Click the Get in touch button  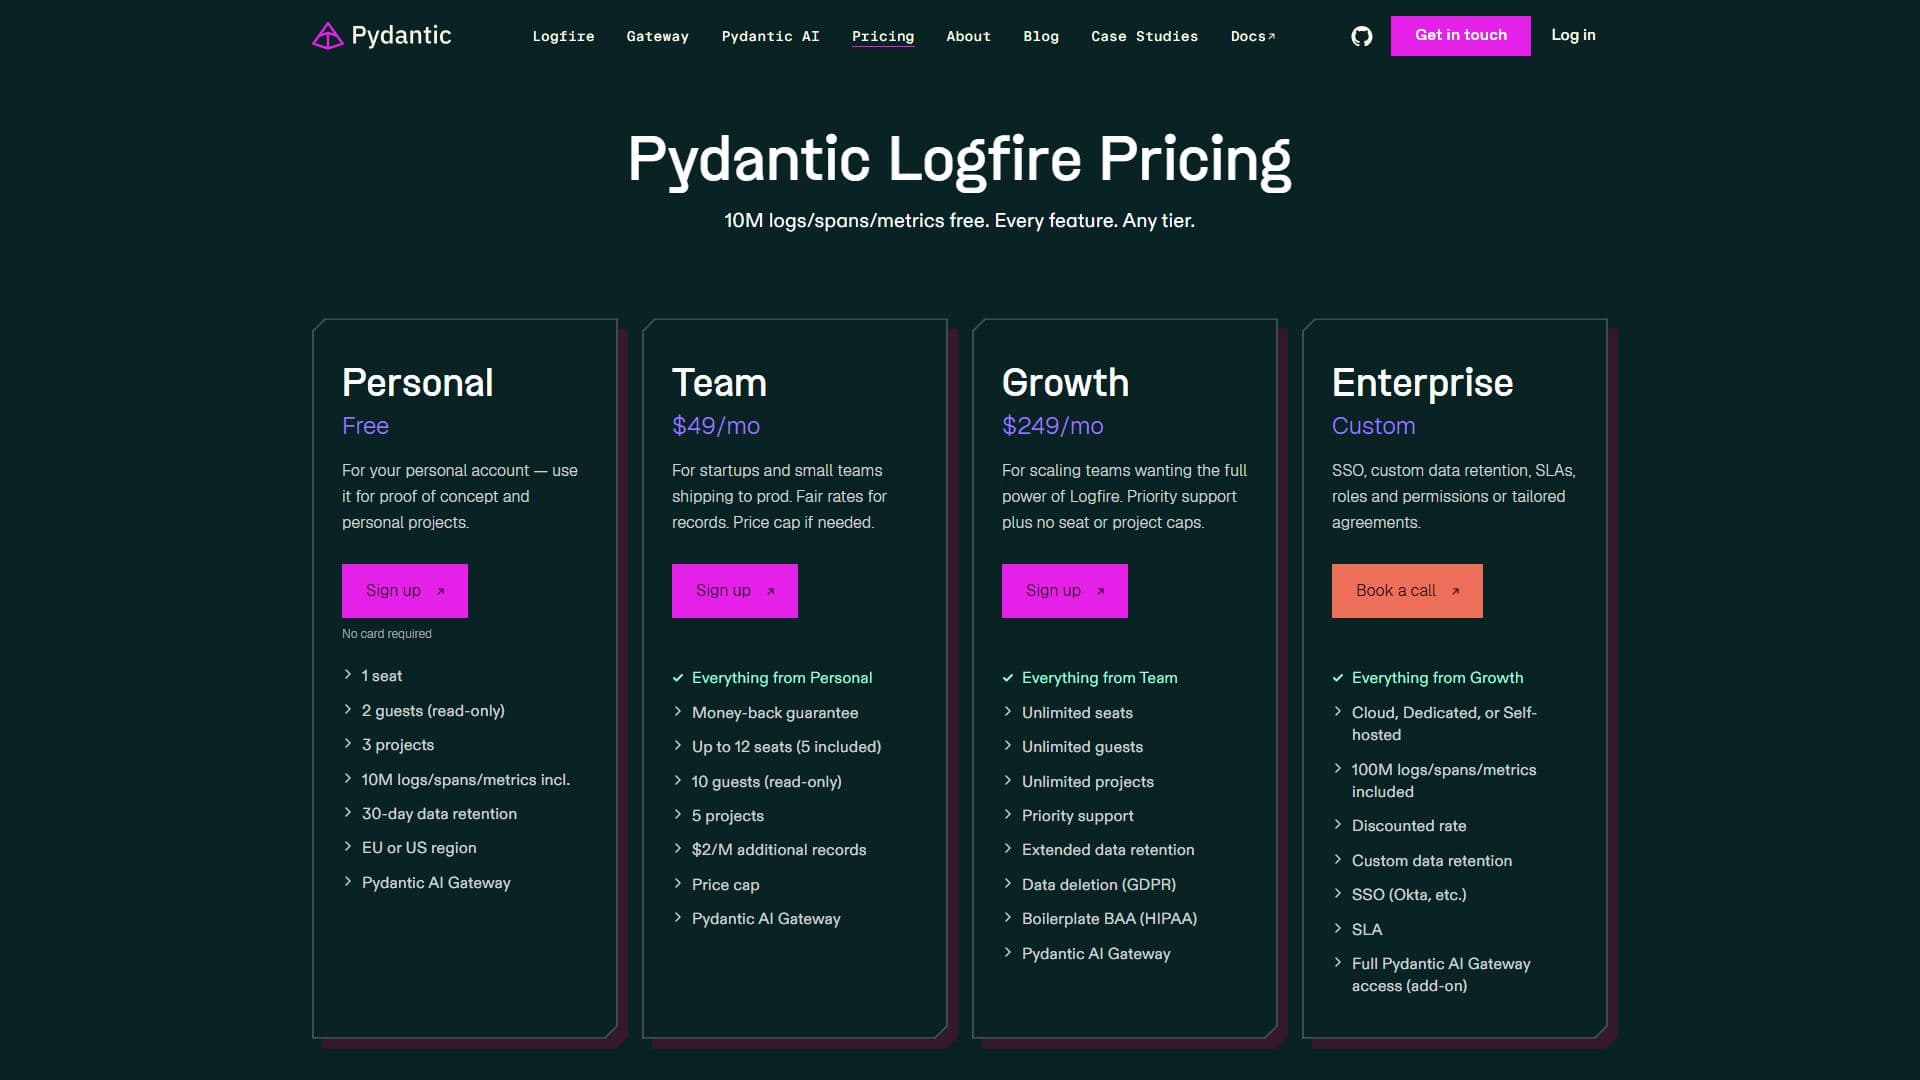(x=1460, y=36)
